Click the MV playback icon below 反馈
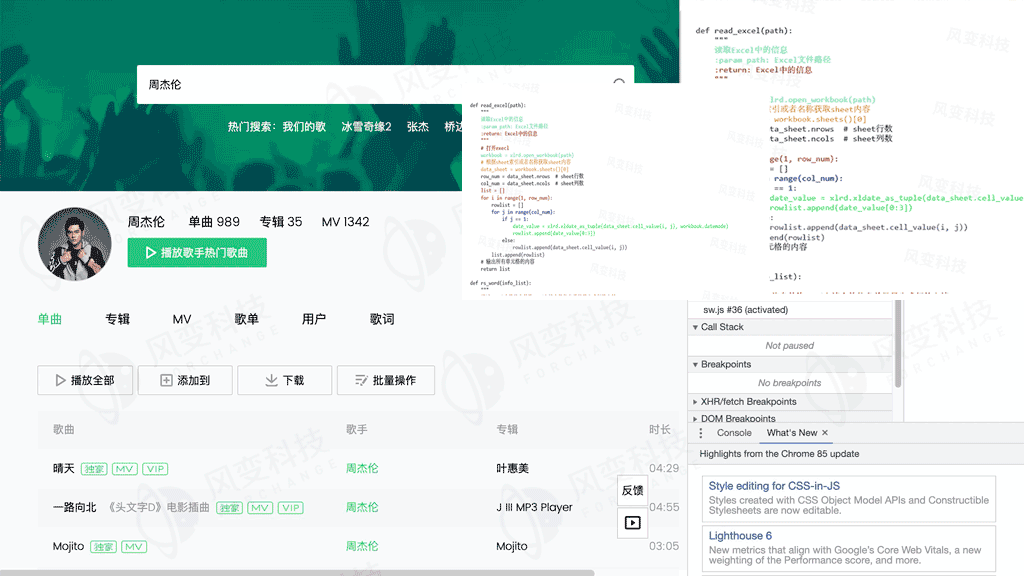The width and height of the screenshot is (1024, 576). tap(632, 521)
